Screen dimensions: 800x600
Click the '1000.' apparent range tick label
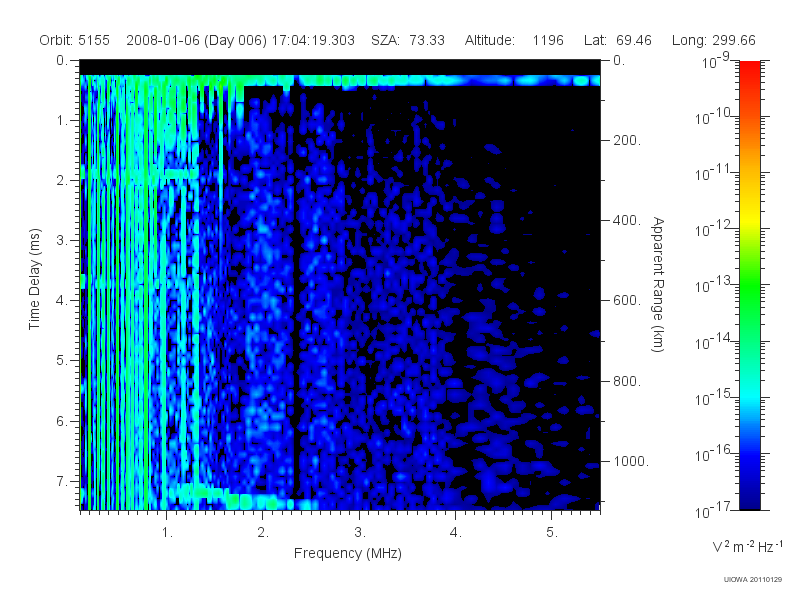pyautogui.click(x=631, y=461)
